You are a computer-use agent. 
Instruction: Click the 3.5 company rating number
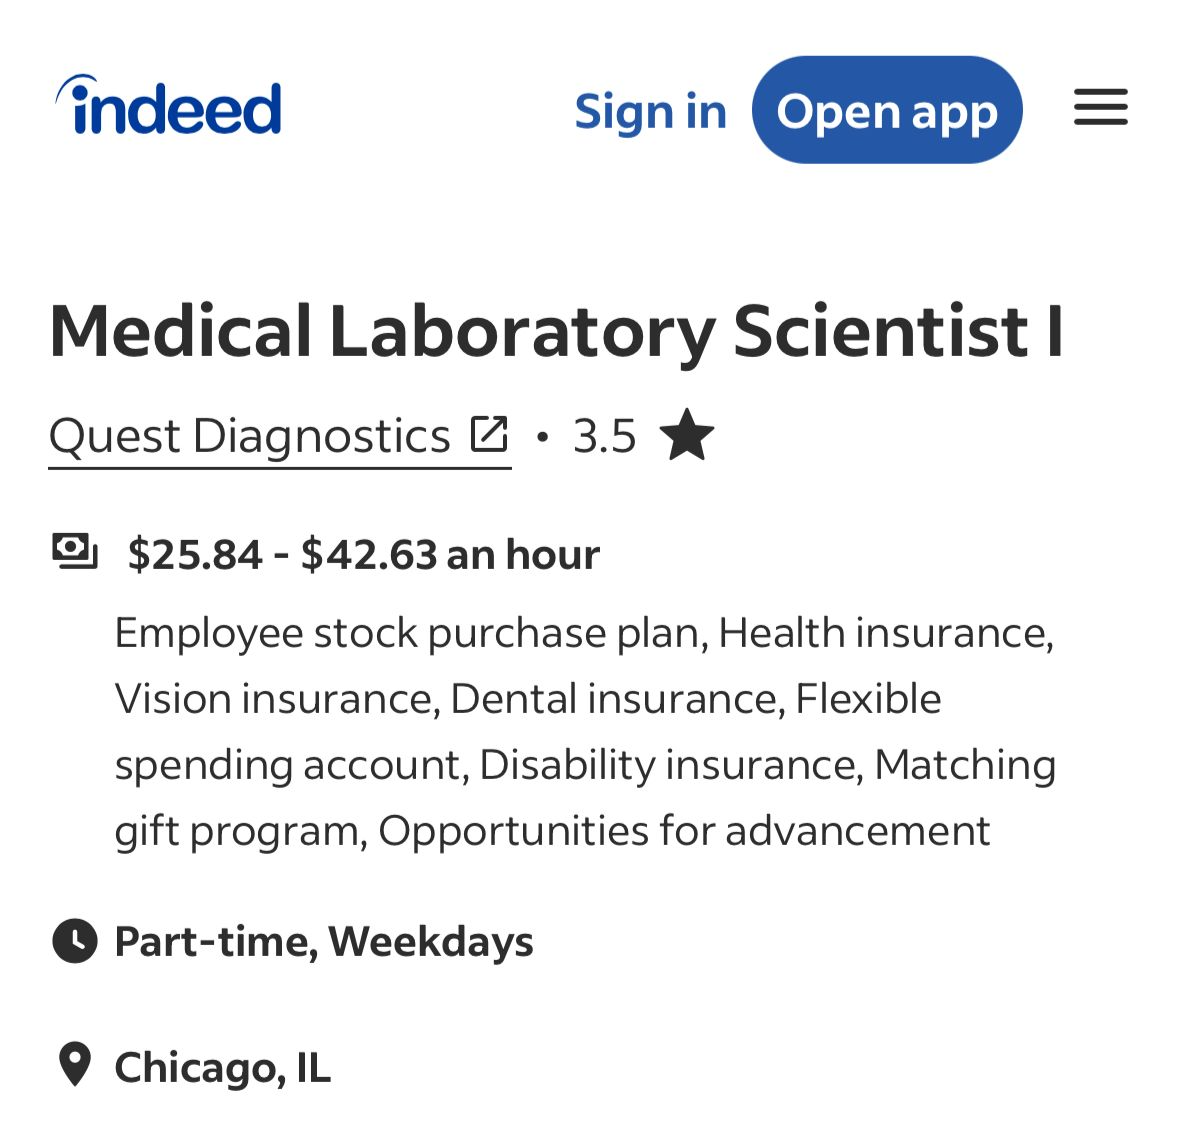click(x=604, y=436)
